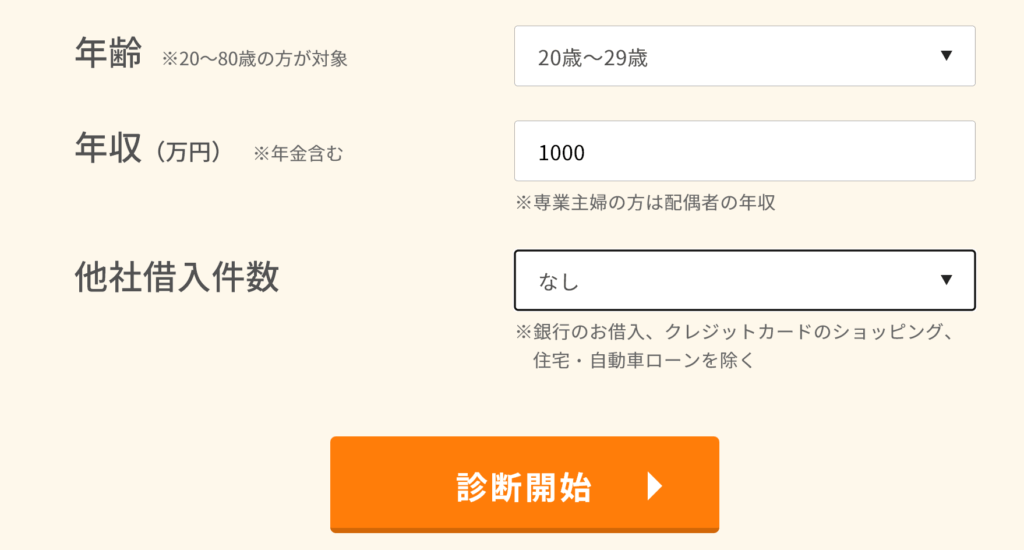
Task: Click the ※20〜80歳の方が対象 note
Action: 255,59
